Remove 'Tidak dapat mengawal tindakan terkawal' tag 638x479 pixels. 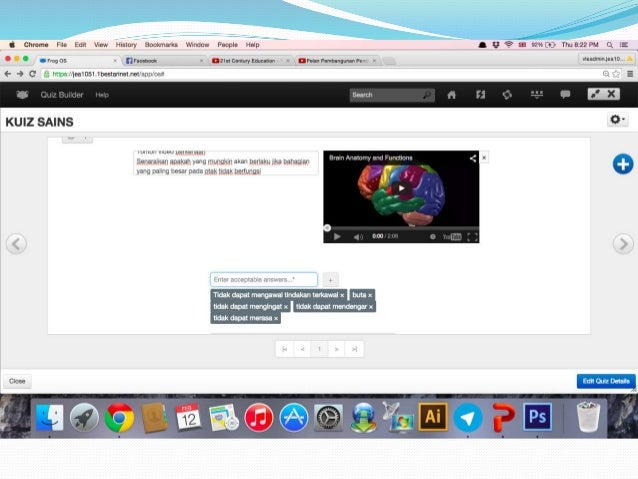(x=342, y=295)
